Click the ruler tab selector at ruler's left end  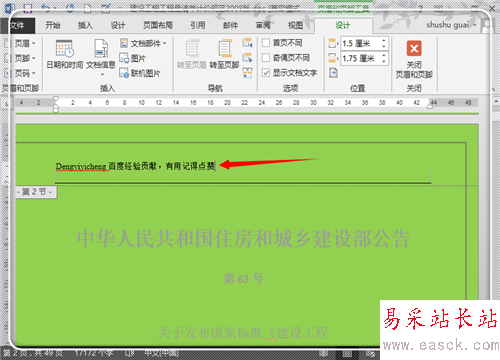7,104
